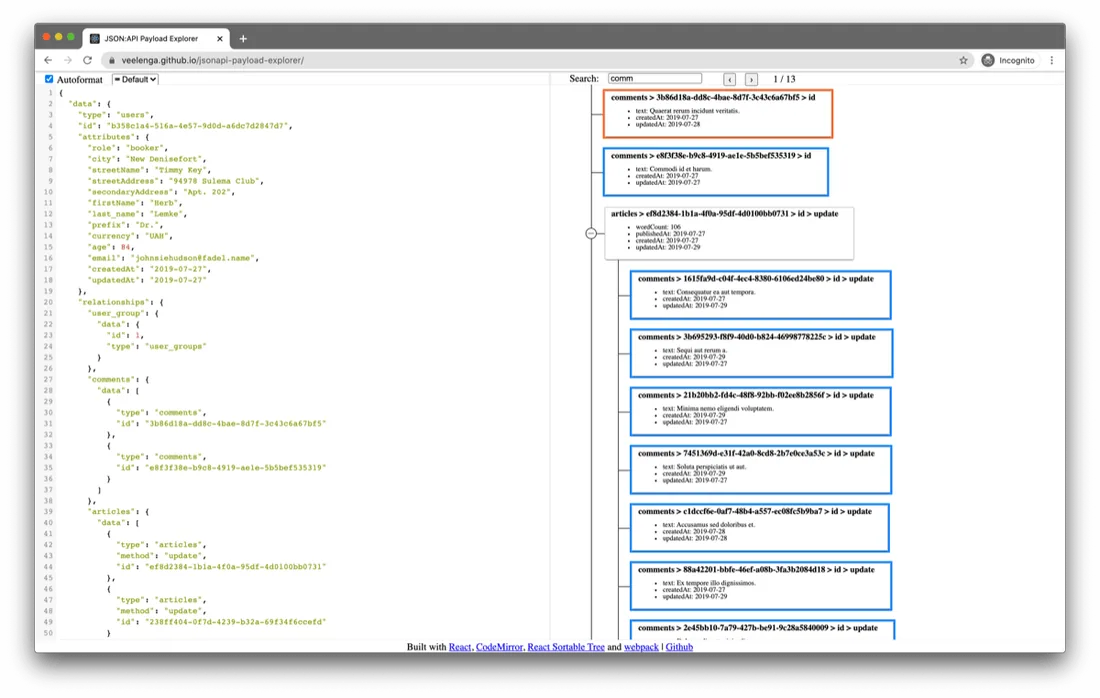The height and width of the screenshot is (698, 1100).
Task: Bookmark this page with the star icon
Action: click(x=963, y=60)
